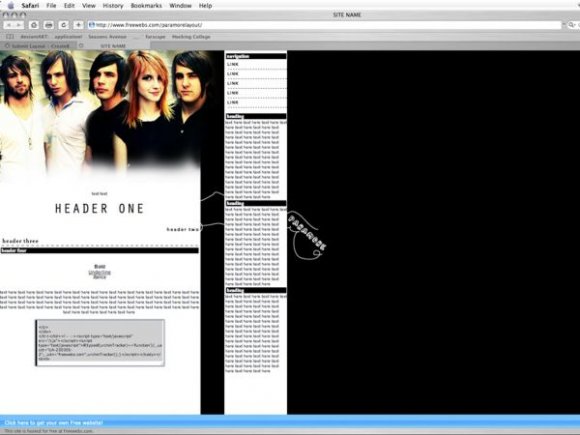Click the freewebs URL address field
Viewport: 580px width, 435px height.
pyautogui.click(x=325, y=25)
